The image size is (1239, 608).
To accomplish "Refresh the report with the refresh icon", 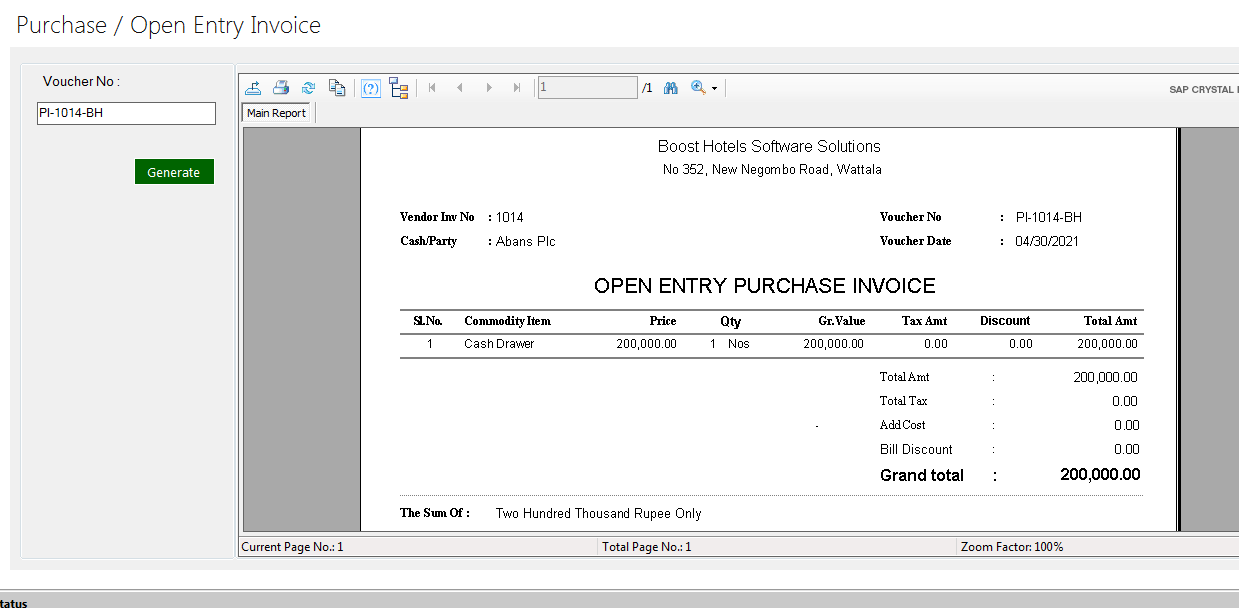I will pyautogui.click(x=309, y=88).
